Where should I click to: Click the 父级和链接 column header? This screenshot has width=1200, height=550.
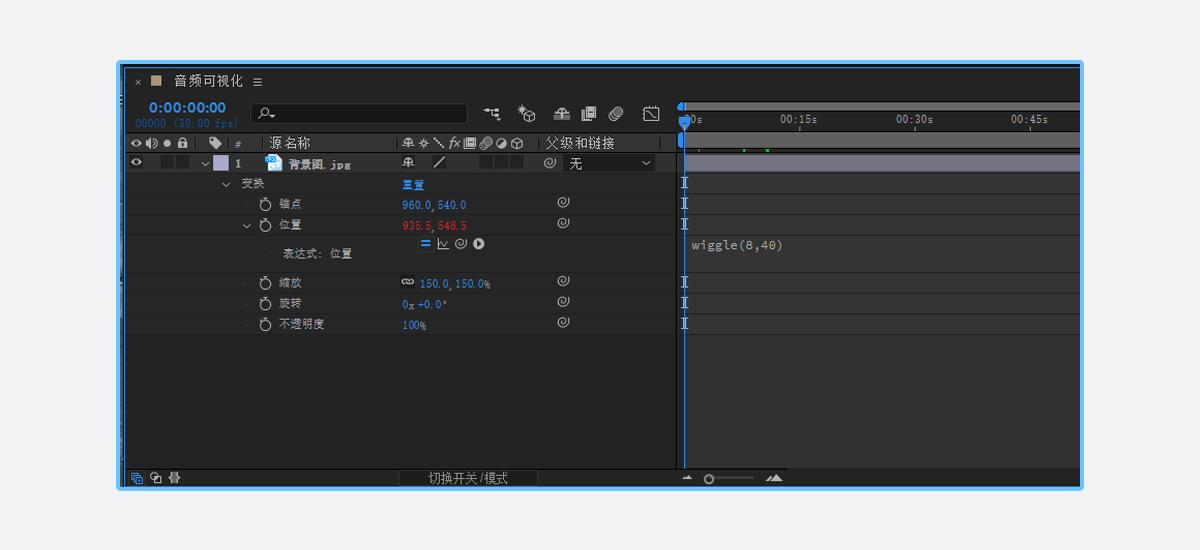[x=579, y=144]
